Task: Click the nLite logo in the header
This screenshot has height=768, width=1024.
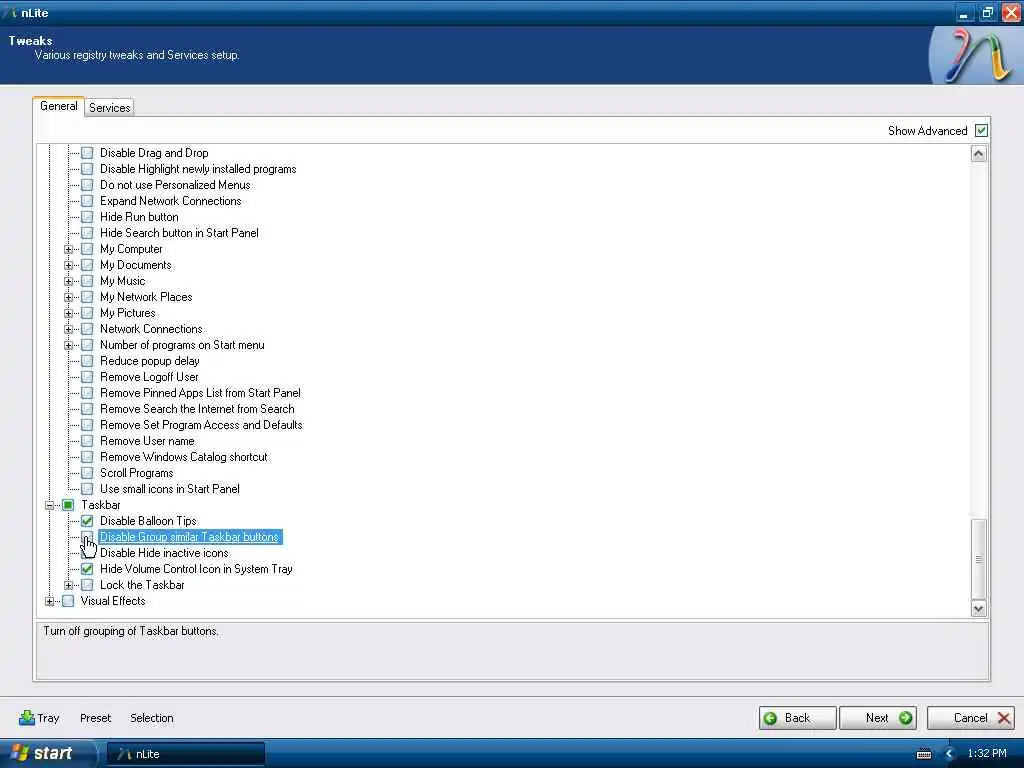Action: pos(975,55)
